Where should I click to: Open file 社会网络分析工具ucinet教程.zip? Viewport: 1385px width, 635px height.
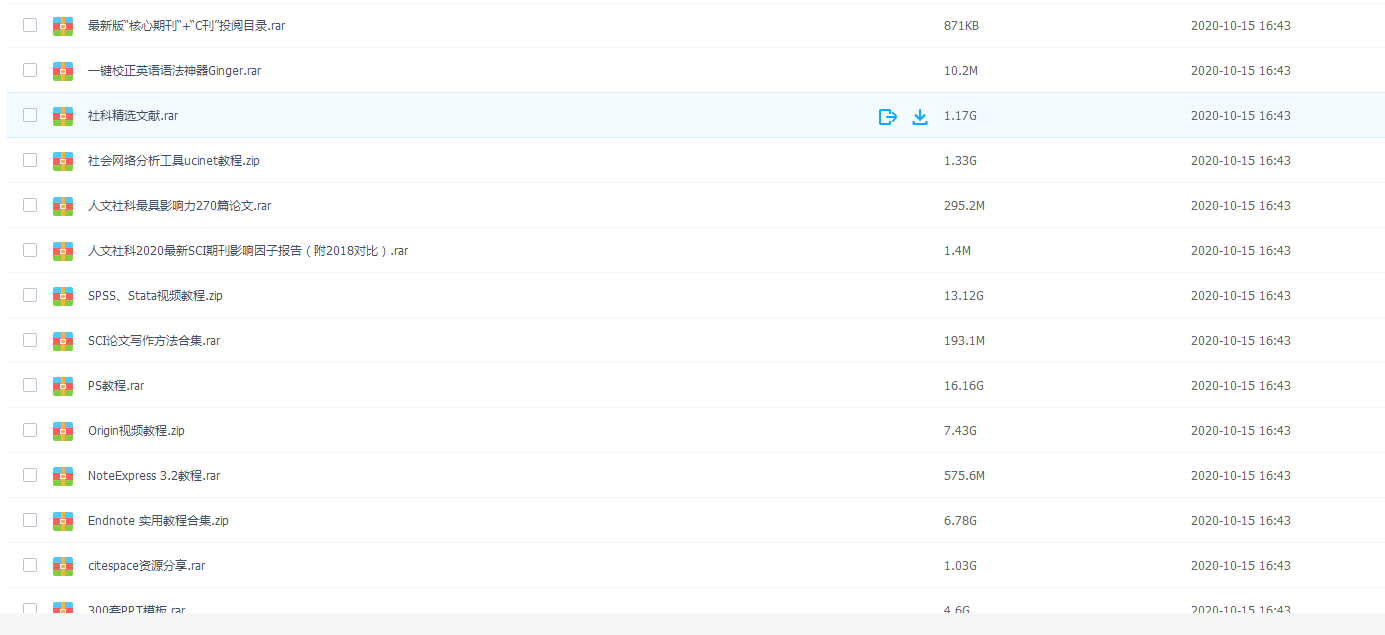coord(174,161)
